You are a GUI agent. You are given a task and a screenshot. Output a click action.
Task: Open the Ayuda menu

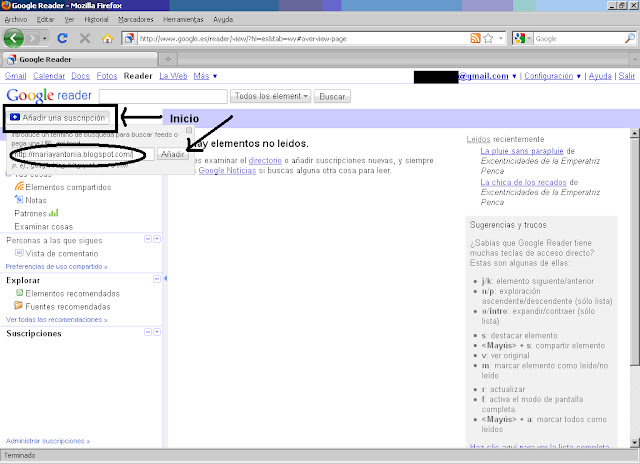pos(223,19)
